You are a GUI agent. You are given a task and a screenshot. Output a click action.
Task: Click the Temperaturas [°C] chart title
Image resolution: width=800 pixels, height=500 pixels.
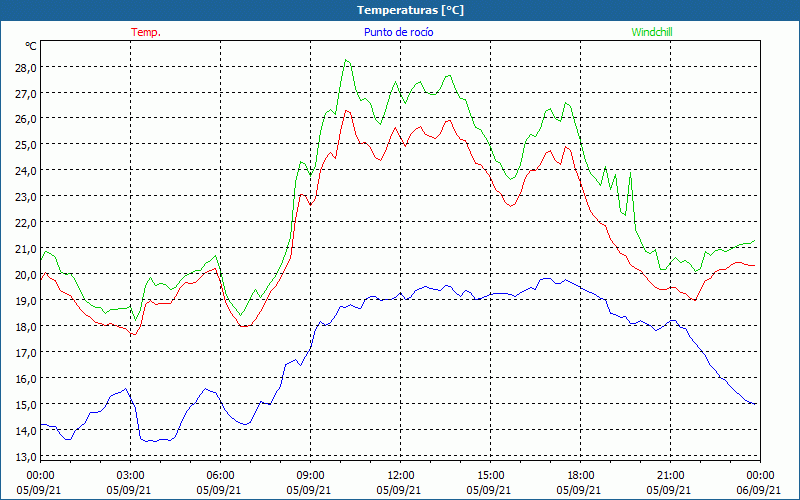click(410, 10)
